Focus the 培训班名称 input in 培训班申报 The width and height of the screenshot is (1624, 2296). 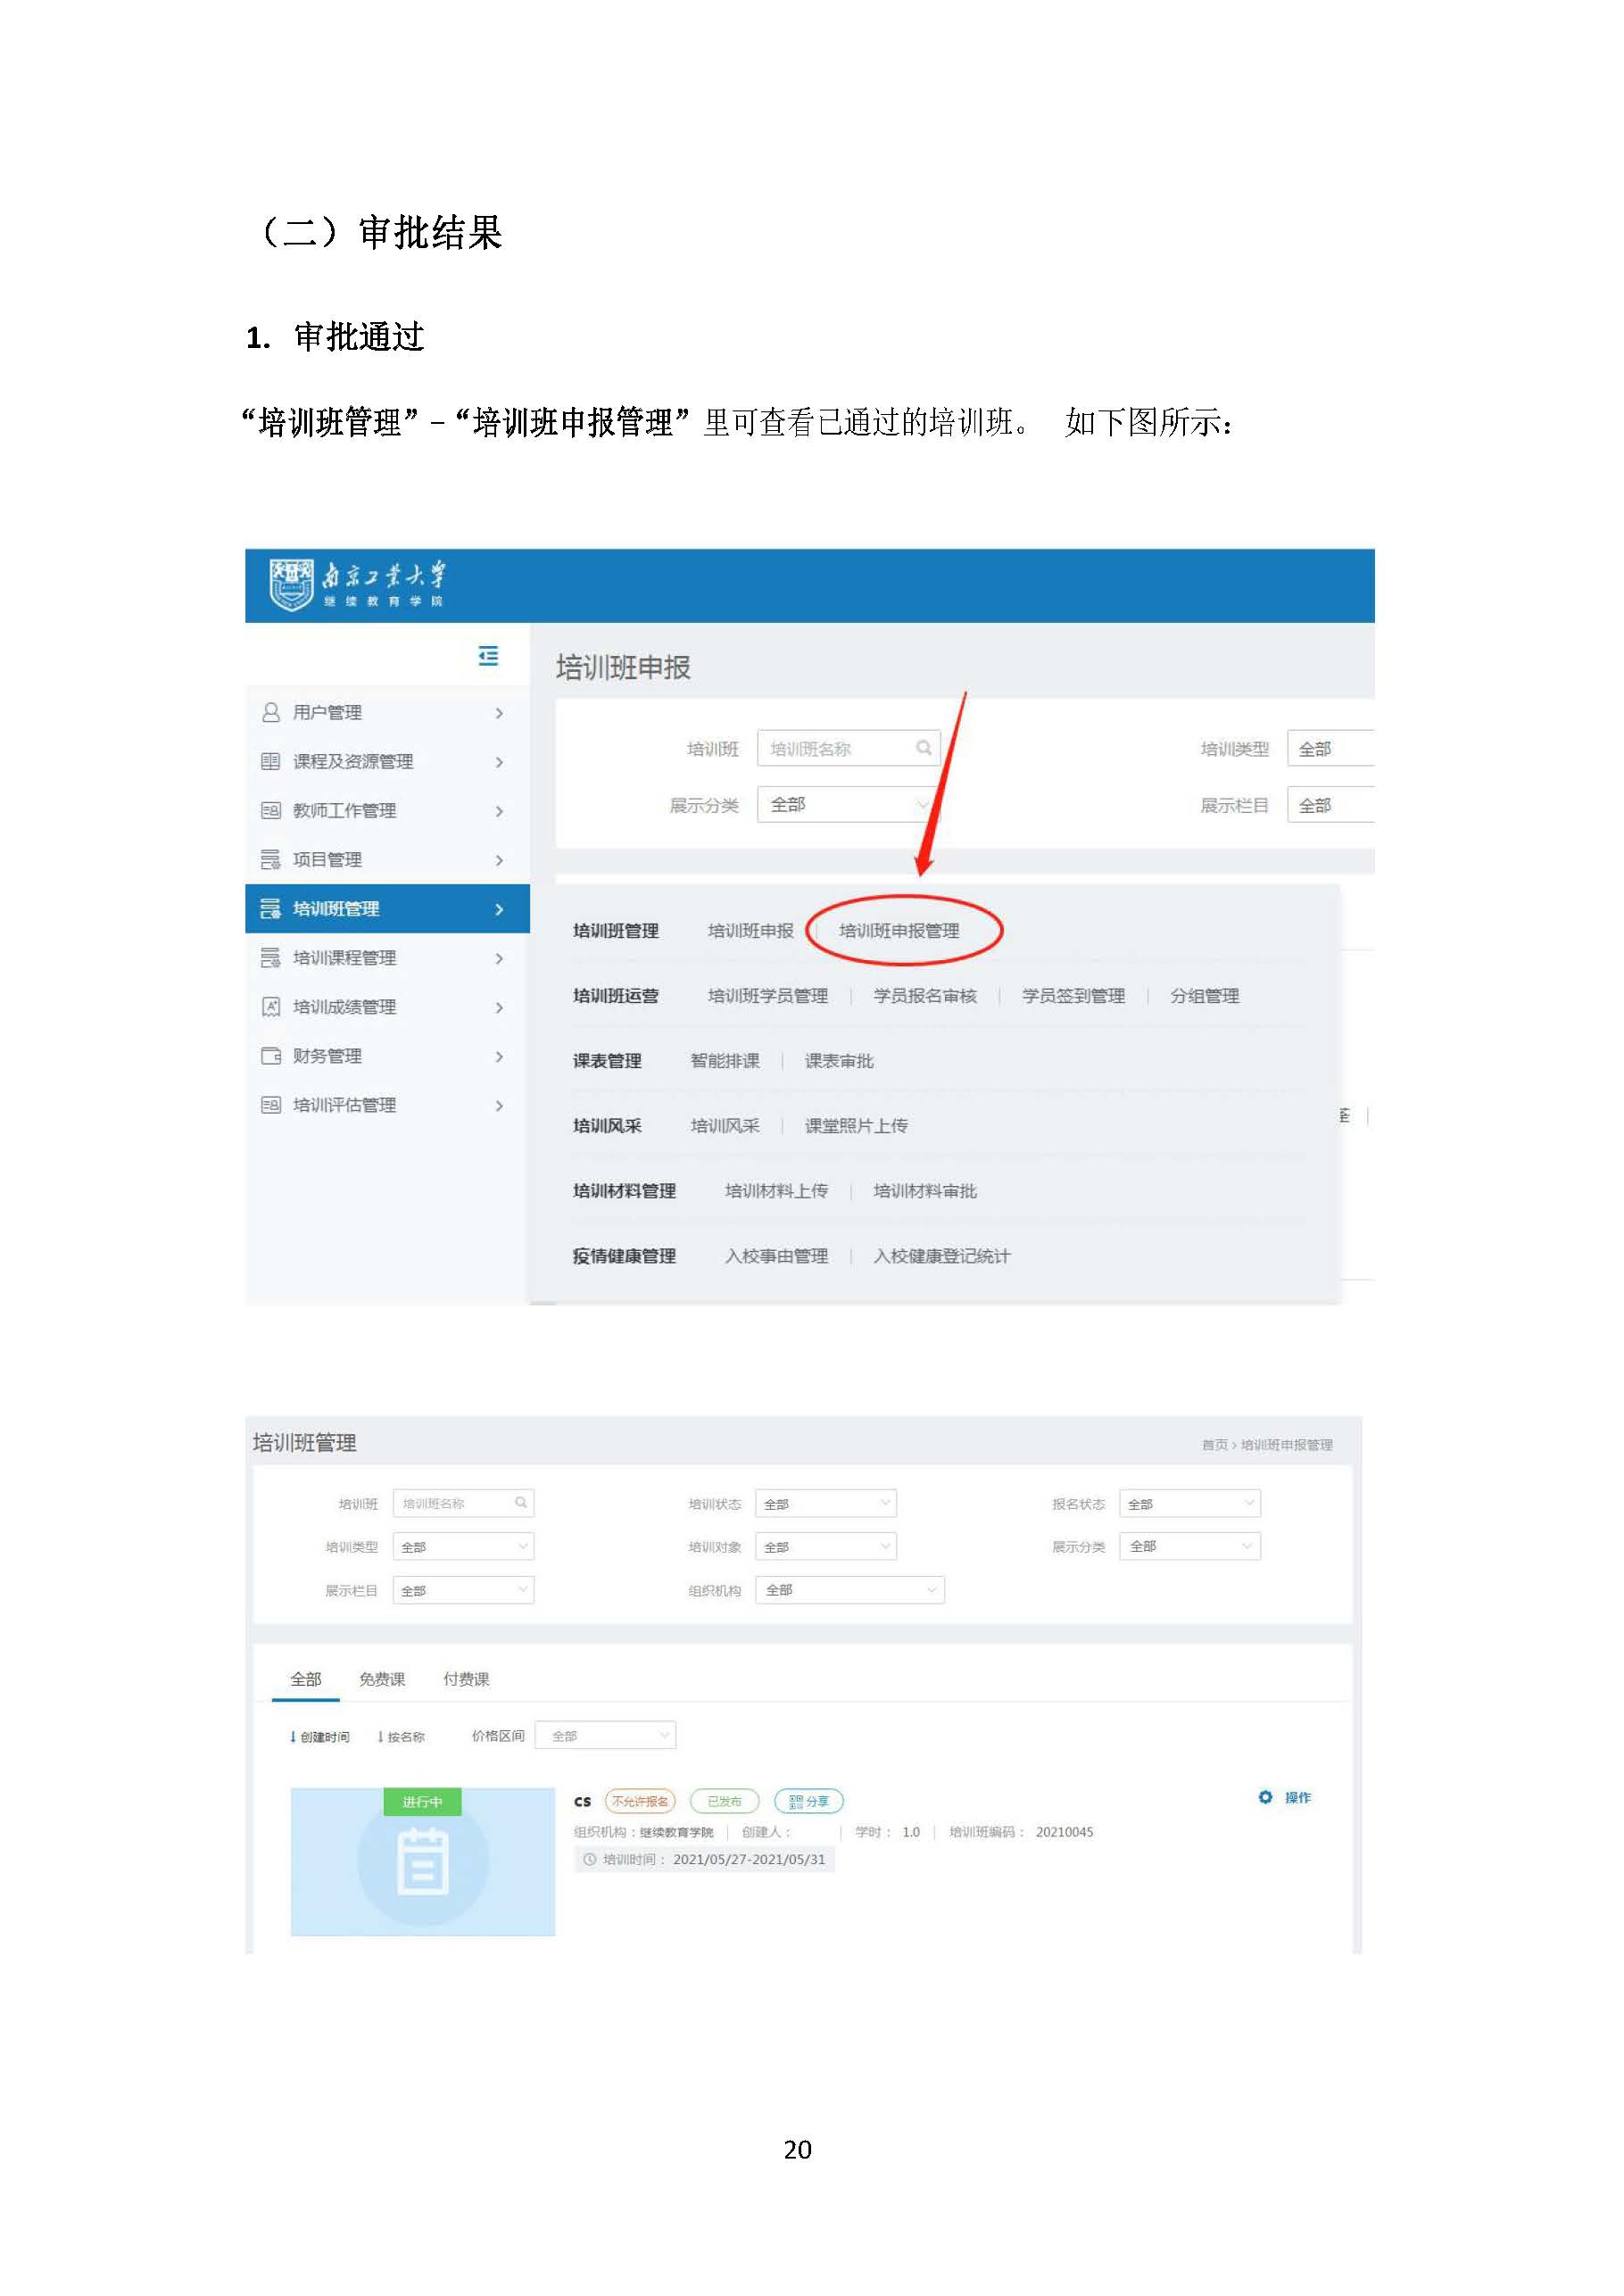point(848,748)
